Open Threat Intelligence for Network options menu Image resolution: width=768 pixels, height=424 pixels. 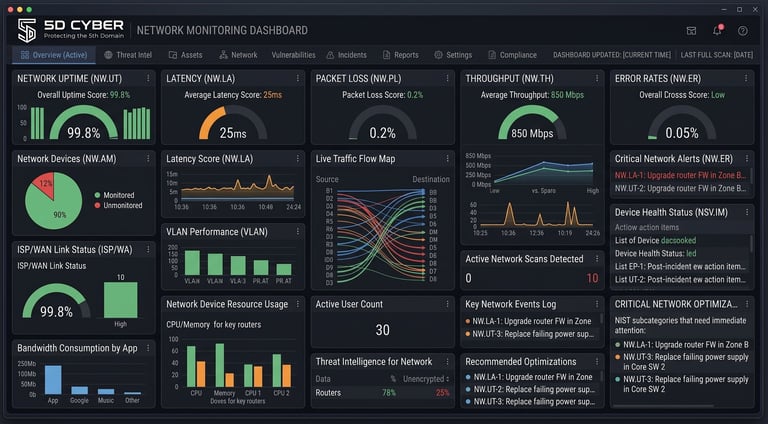(447, 362)
